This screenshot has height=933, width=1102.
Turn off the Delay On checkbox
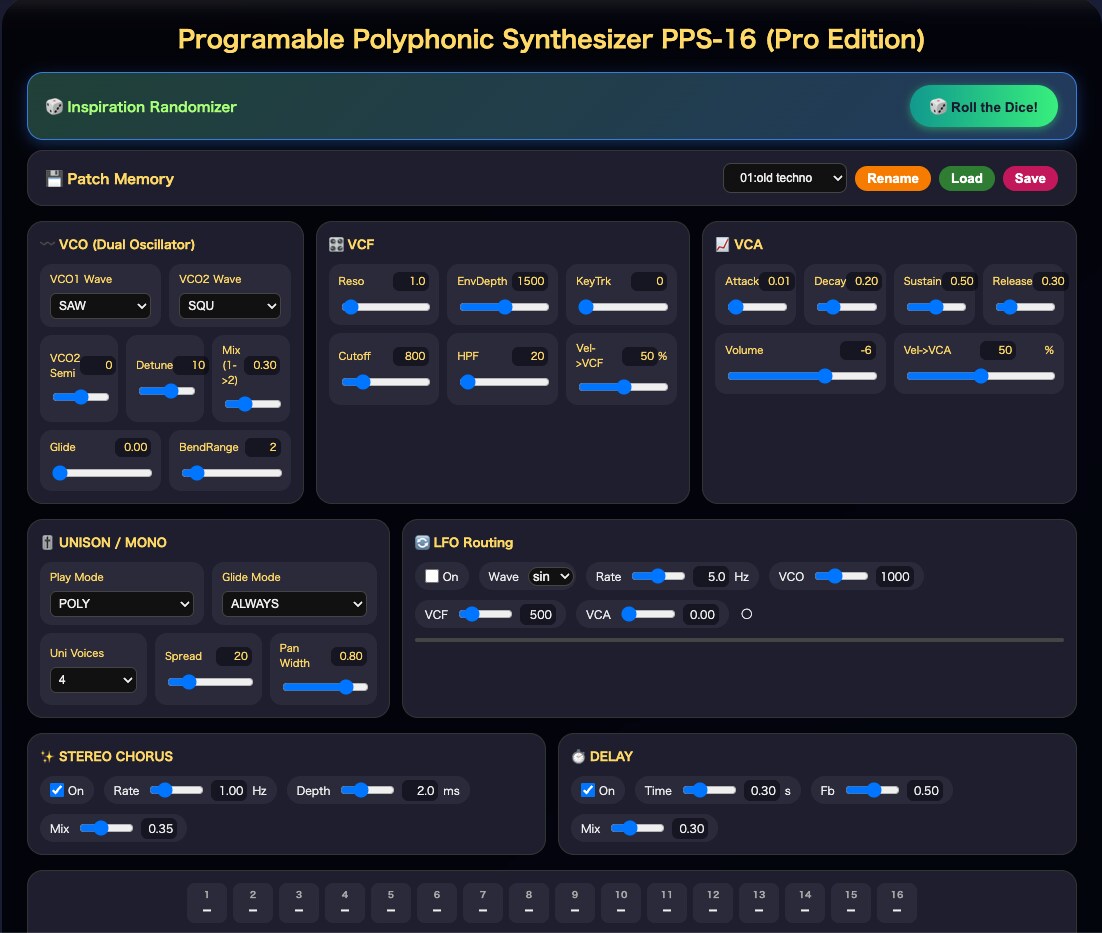pos(588,790)
